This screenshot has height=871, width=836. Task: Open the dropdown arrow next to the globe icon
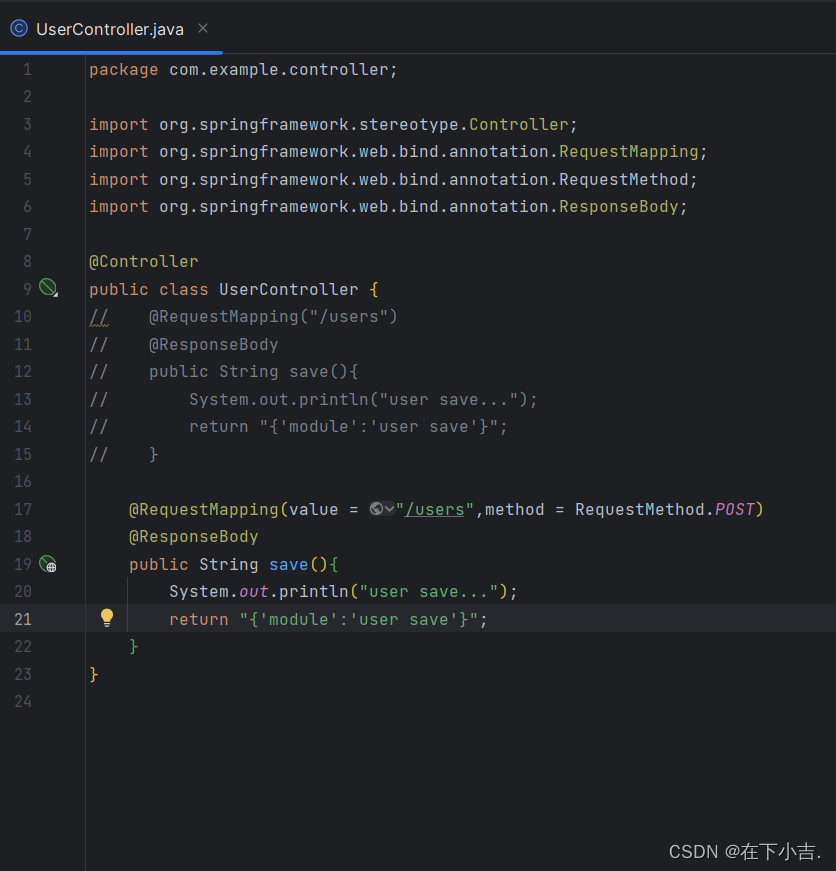pyautogui.click(x=389, y=509)
